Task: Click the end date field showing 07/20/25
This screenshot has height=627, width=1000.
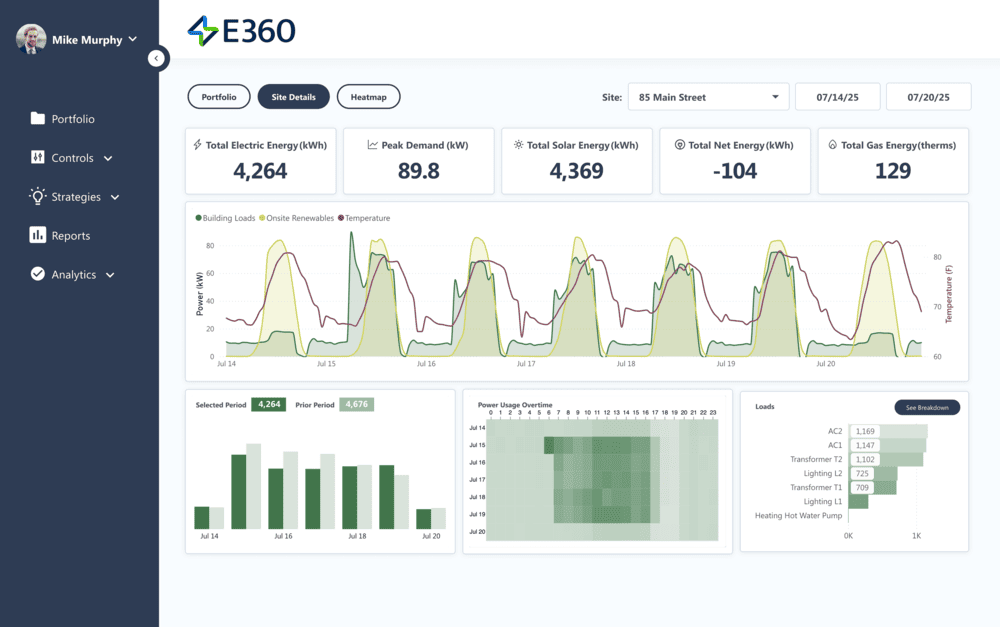Action: point(928,96)
